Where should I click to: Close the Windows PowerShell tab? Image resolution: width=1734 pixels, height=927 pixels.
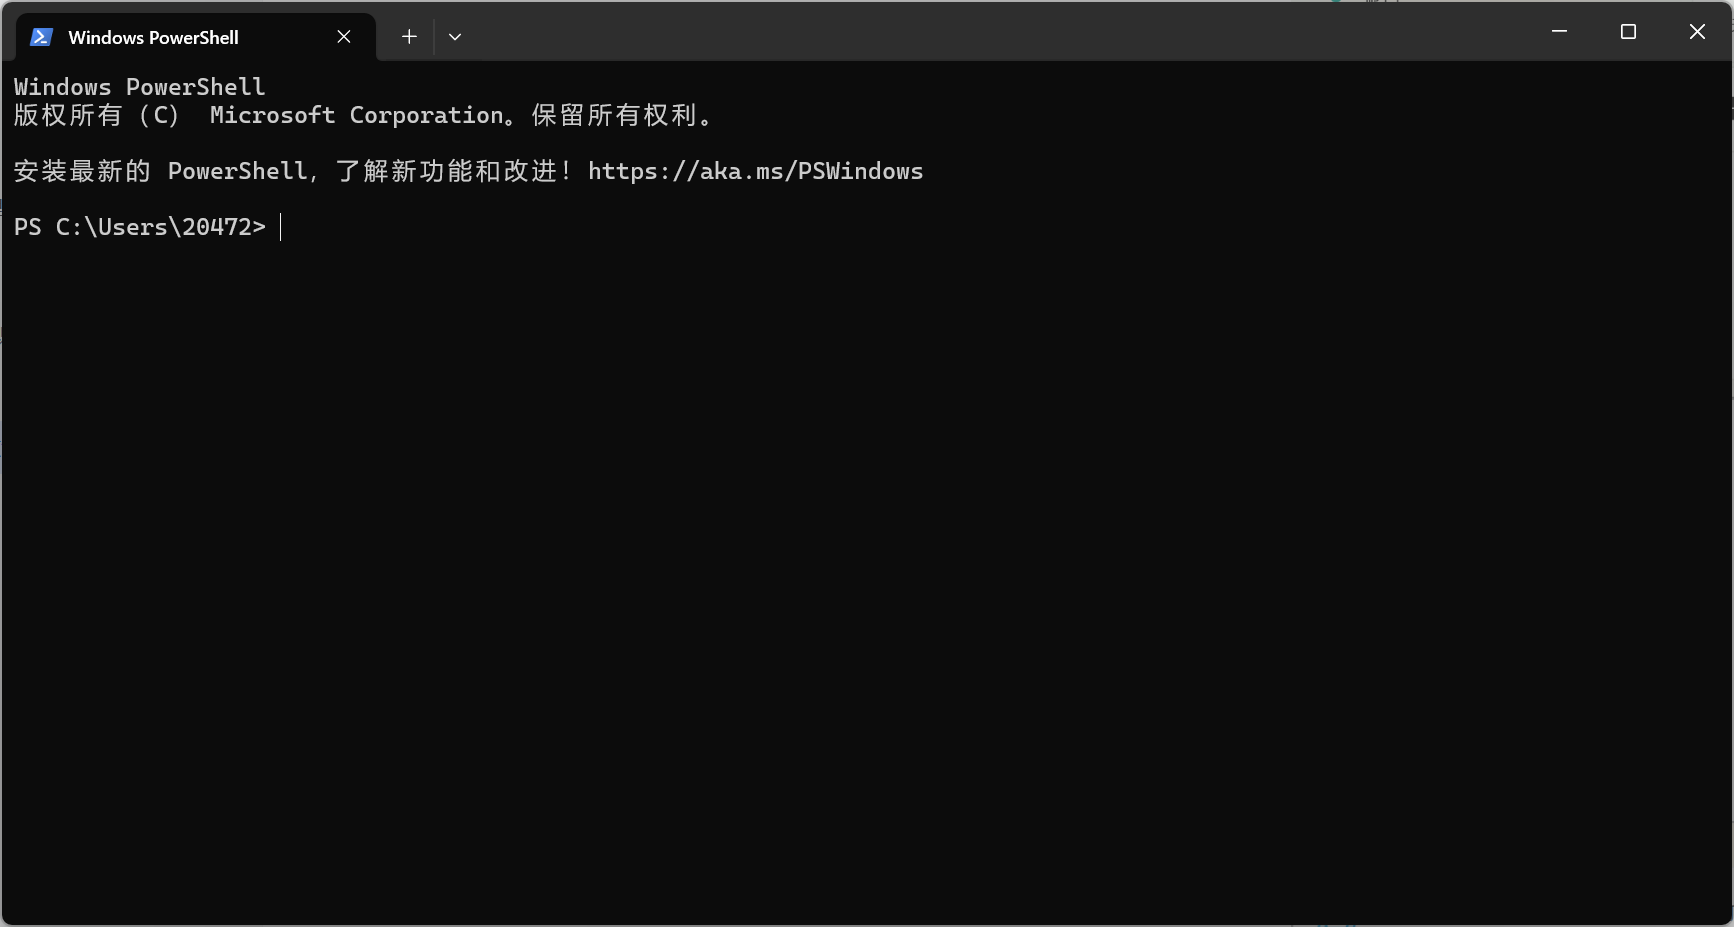coord(344,37)
